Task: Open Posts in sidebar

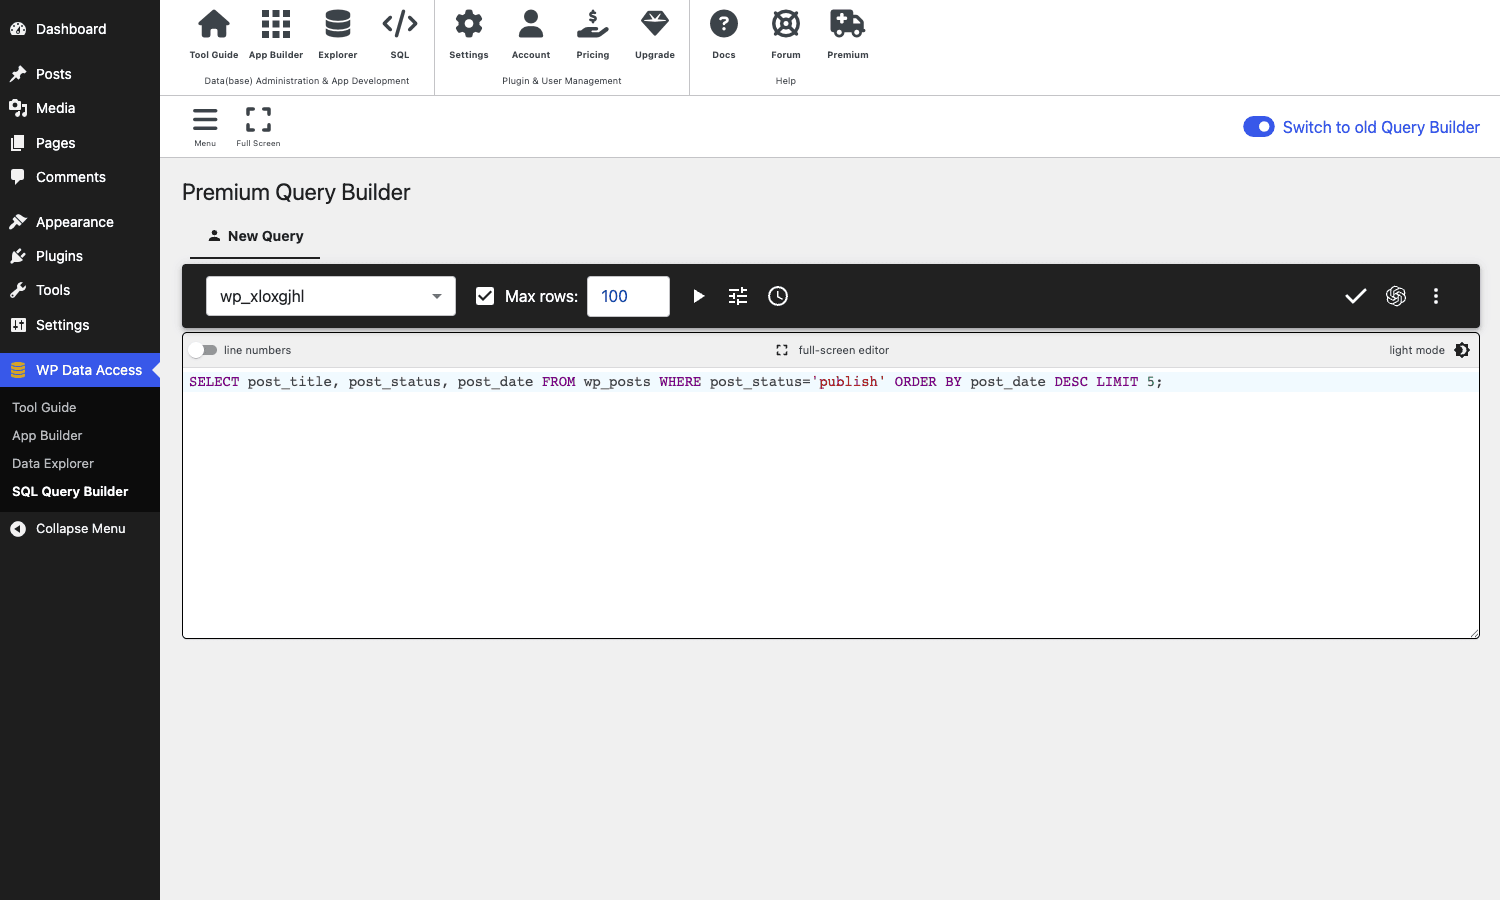Action: click(80, 74)
